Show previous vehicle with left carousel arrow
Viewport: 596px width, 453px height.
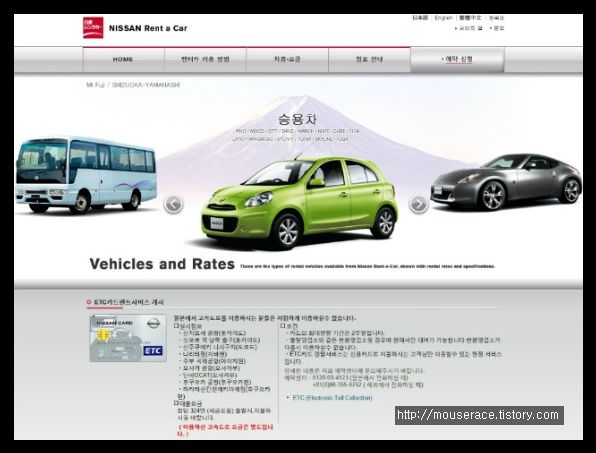173,204
